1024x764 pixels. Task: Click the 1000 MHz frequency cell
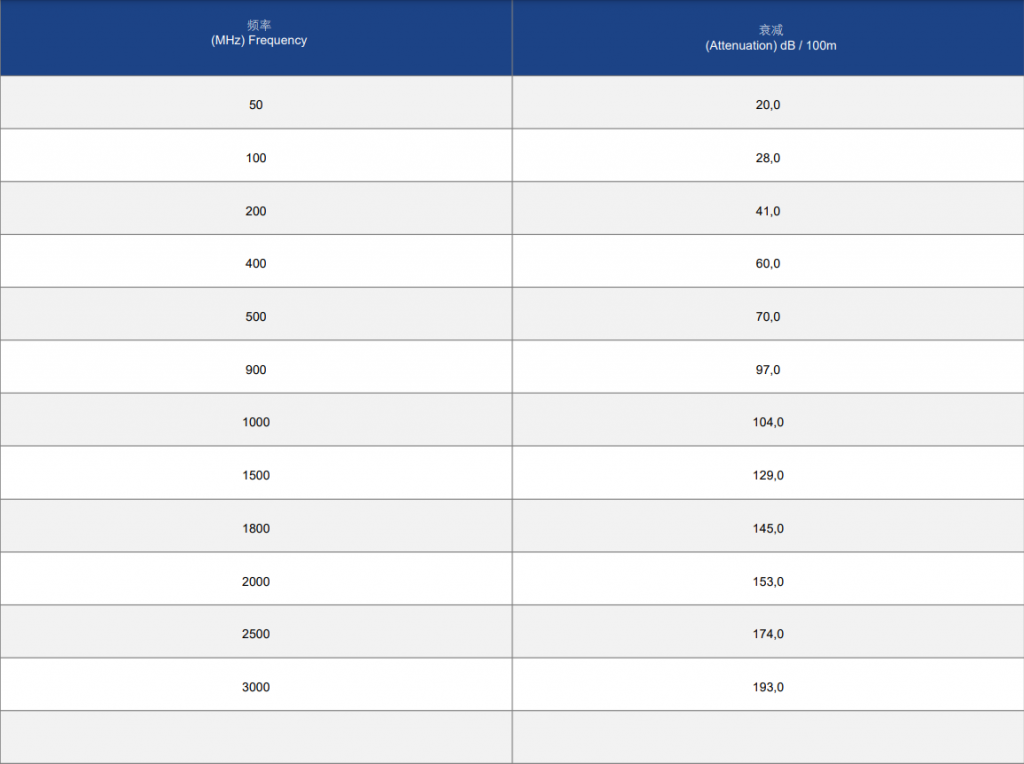coord(256,420)
